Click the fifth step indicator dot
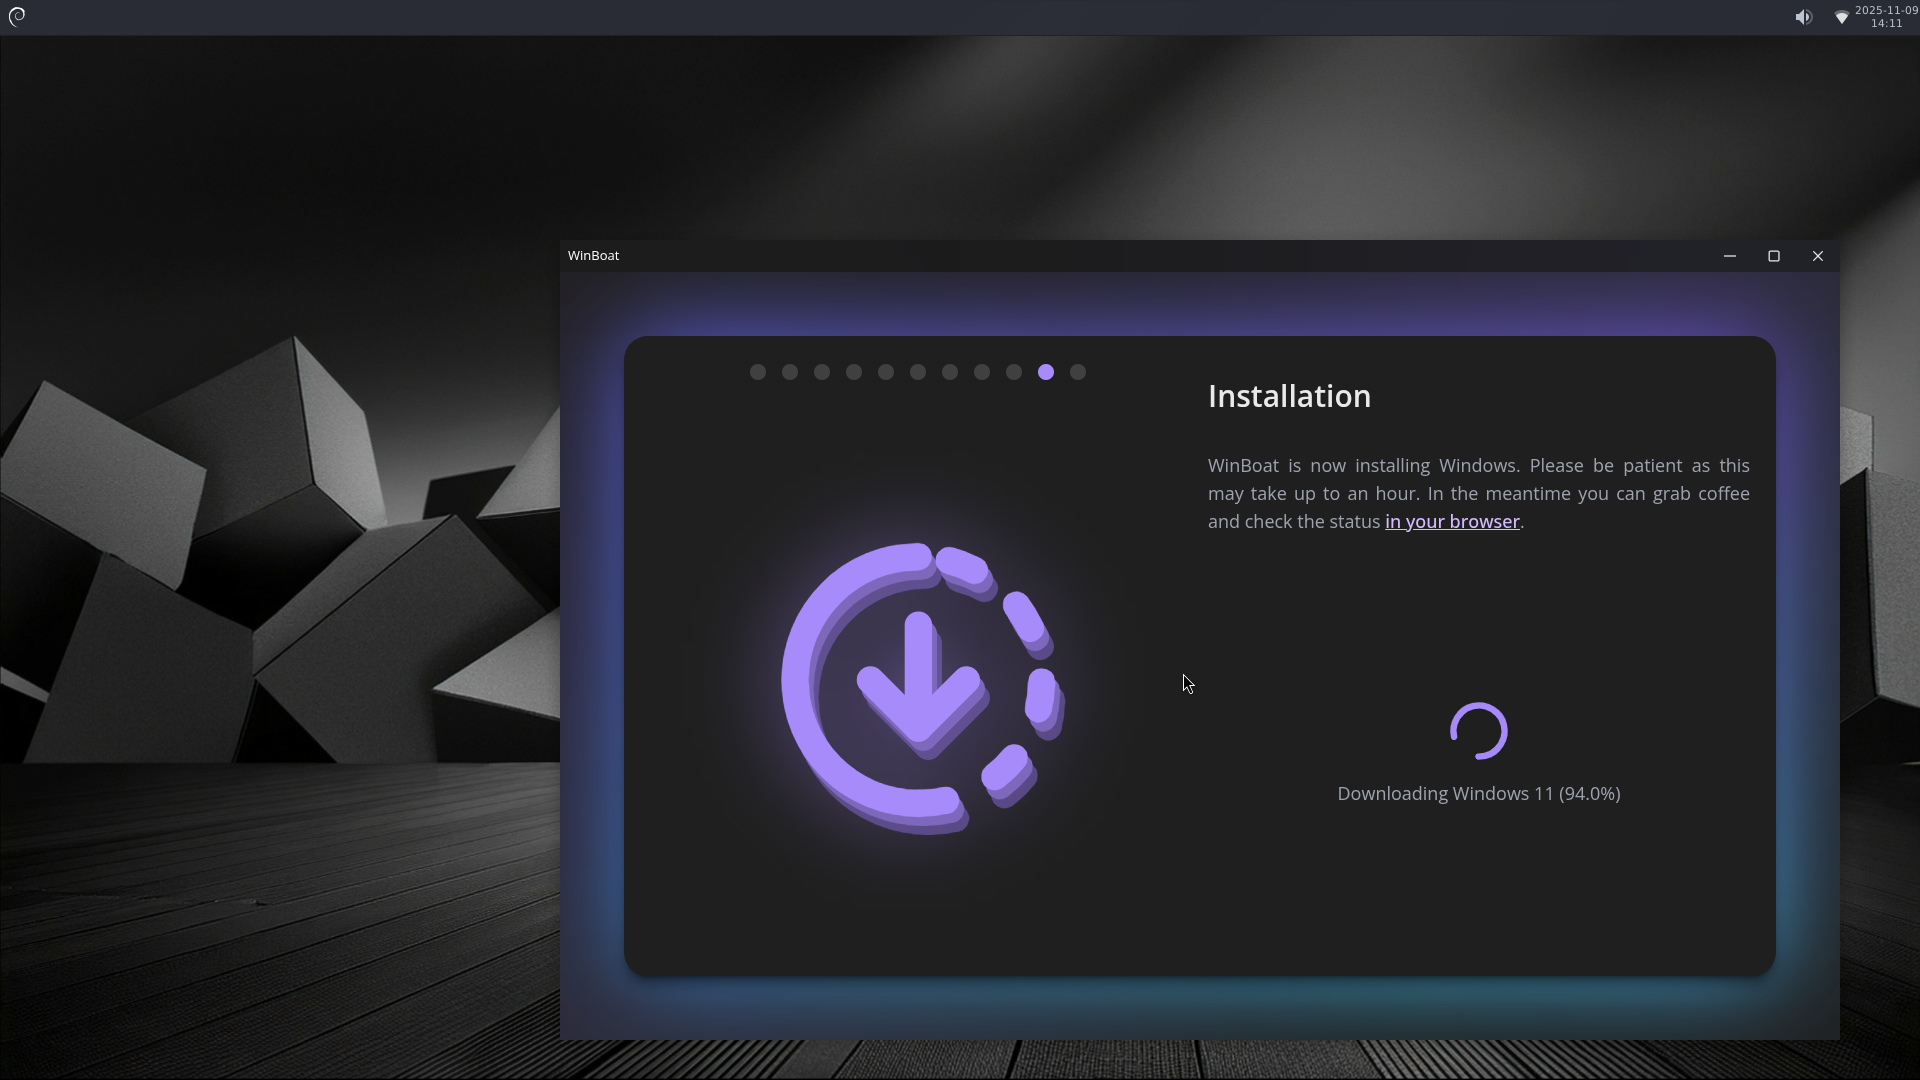Viewport: 1920px width, 1080px height. [886, 372]
